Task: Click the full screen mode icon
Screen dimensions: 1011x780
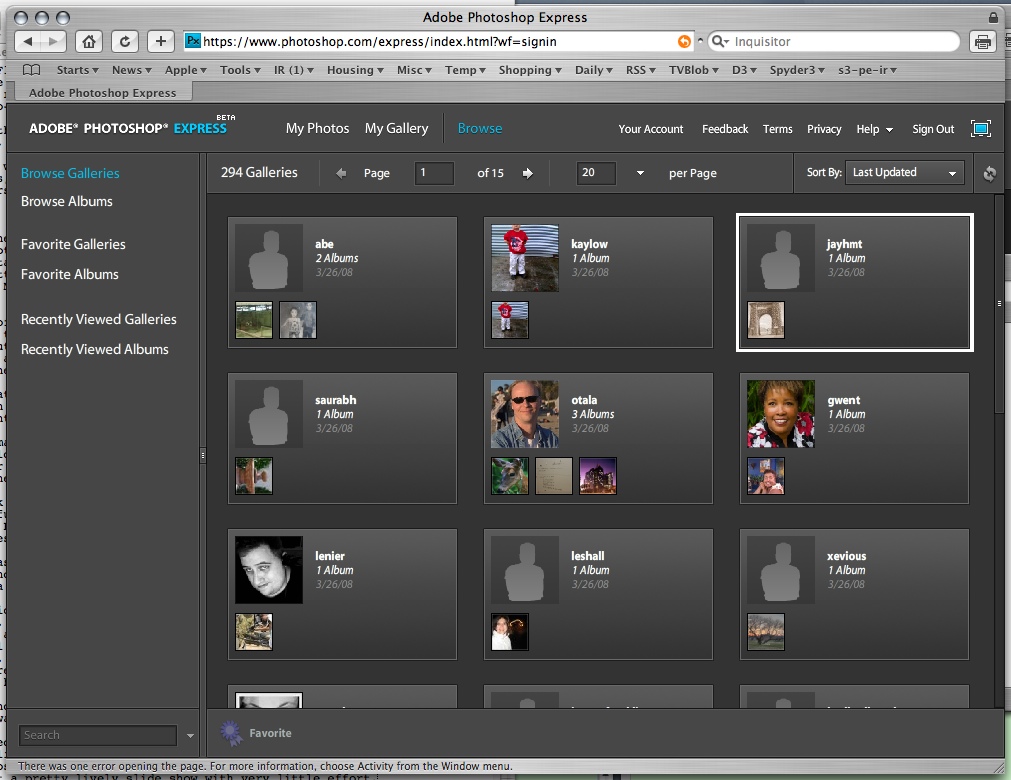Action: point(980,128)
